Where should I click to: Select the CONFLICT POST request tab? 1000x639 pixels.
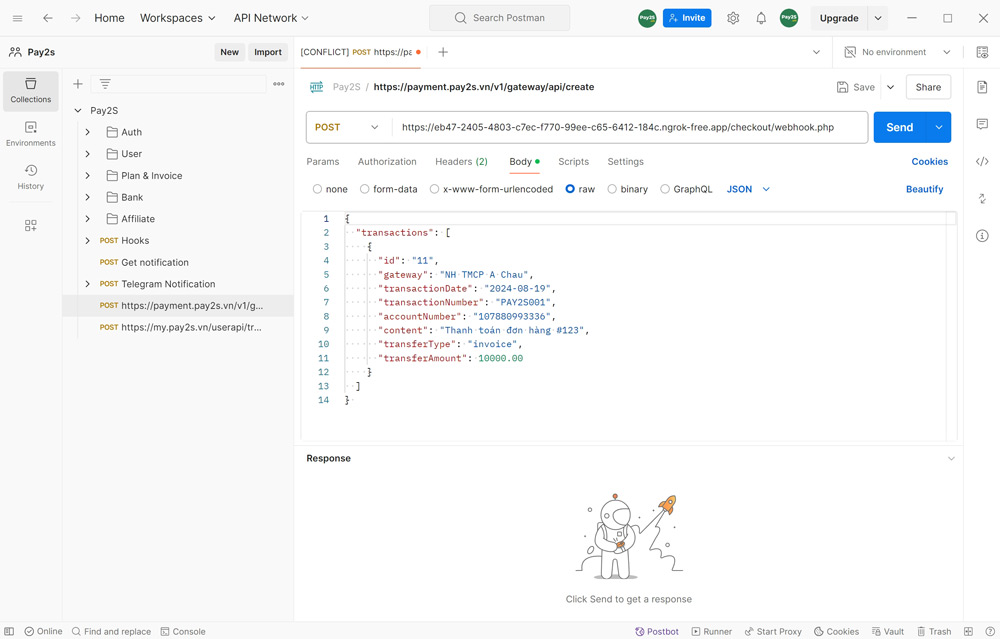[360, 52]
